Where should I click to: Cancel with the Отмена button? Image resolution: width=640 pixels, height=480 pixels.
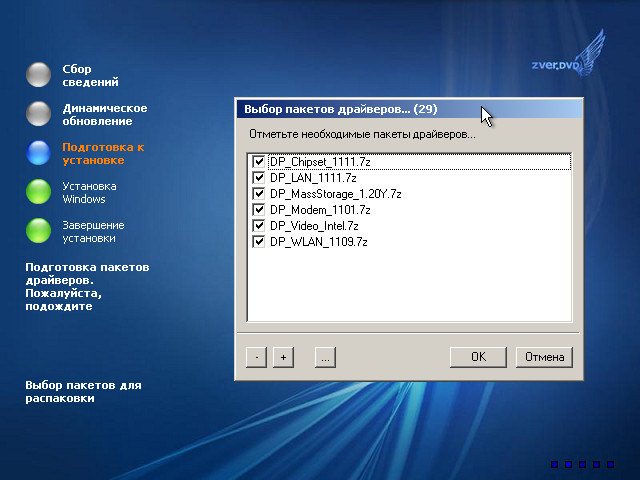[544, 357]
